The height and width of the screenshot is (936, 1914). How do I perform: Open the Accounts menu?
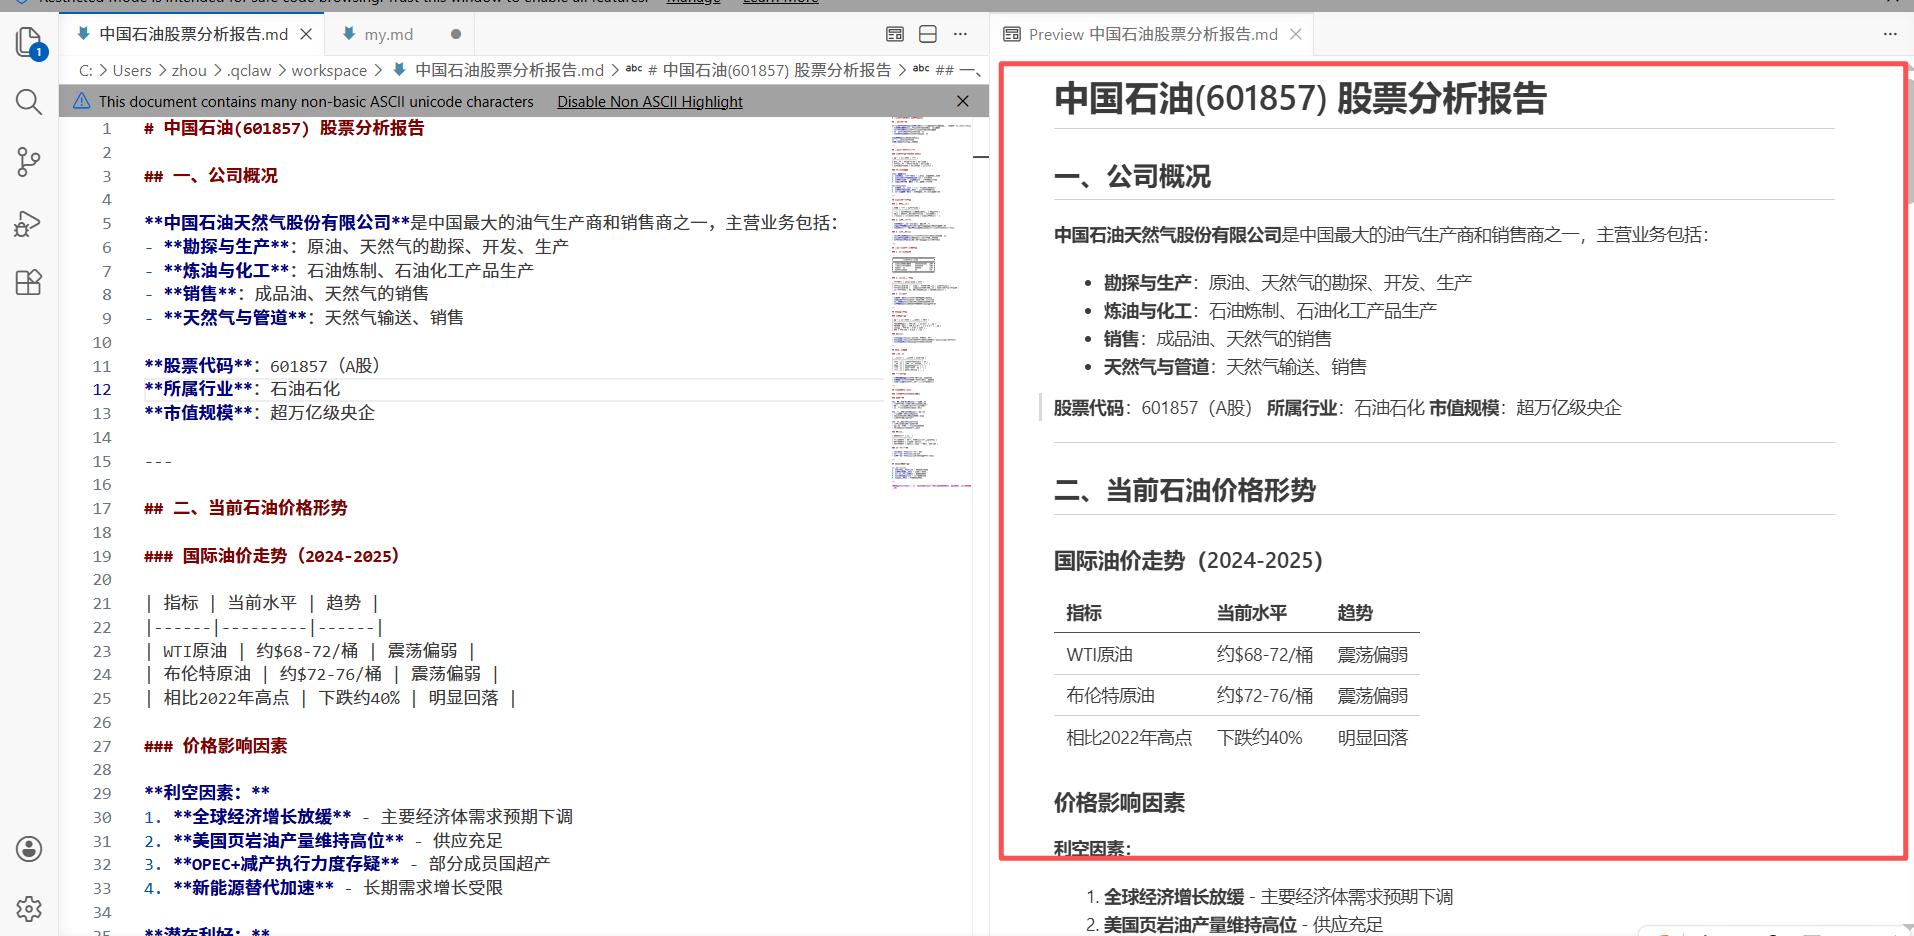(29, 849)
